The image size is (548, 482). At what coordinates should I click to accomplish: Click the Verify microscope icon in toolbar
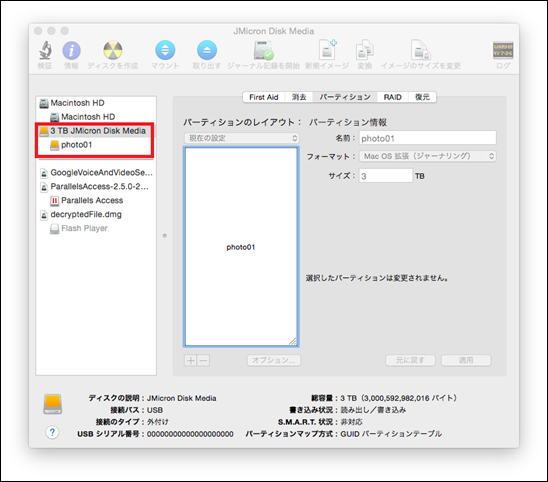[x=45, y=50]
